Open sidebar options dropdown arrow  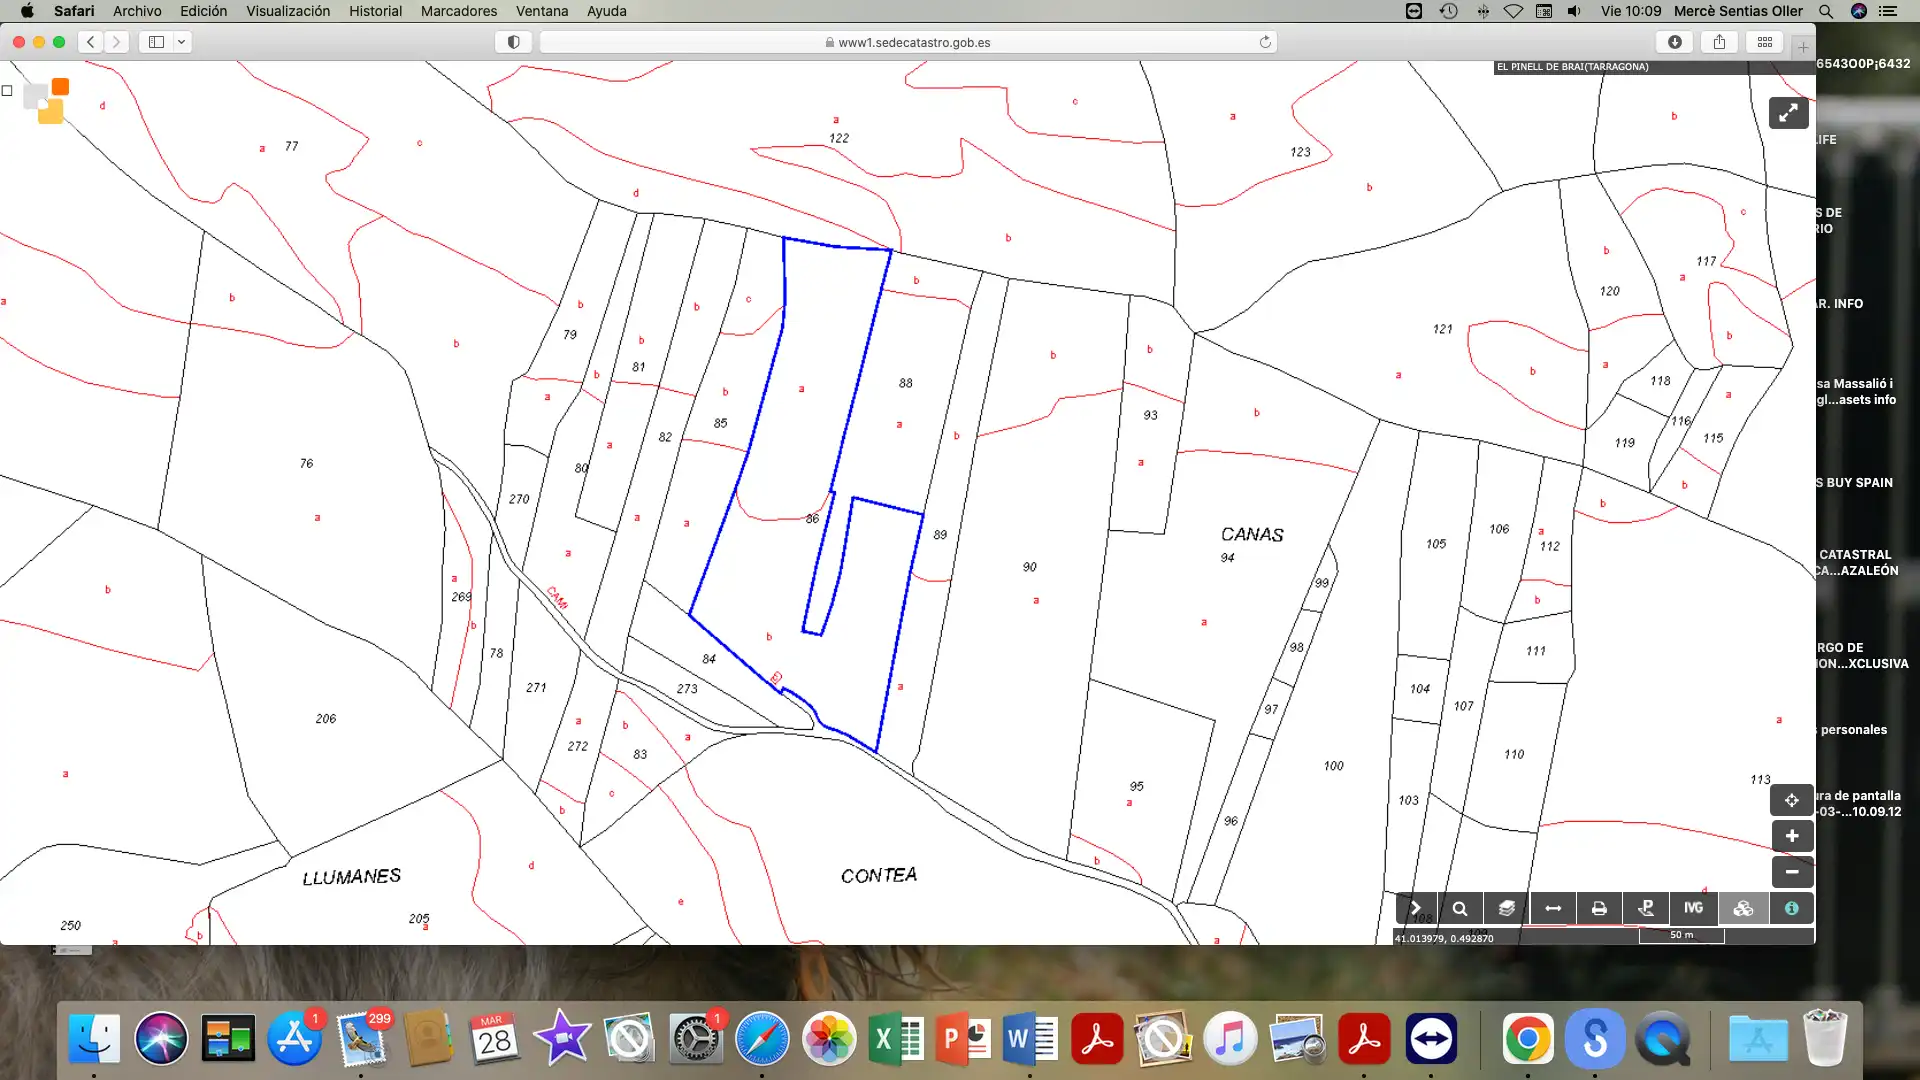pos(182,42)
